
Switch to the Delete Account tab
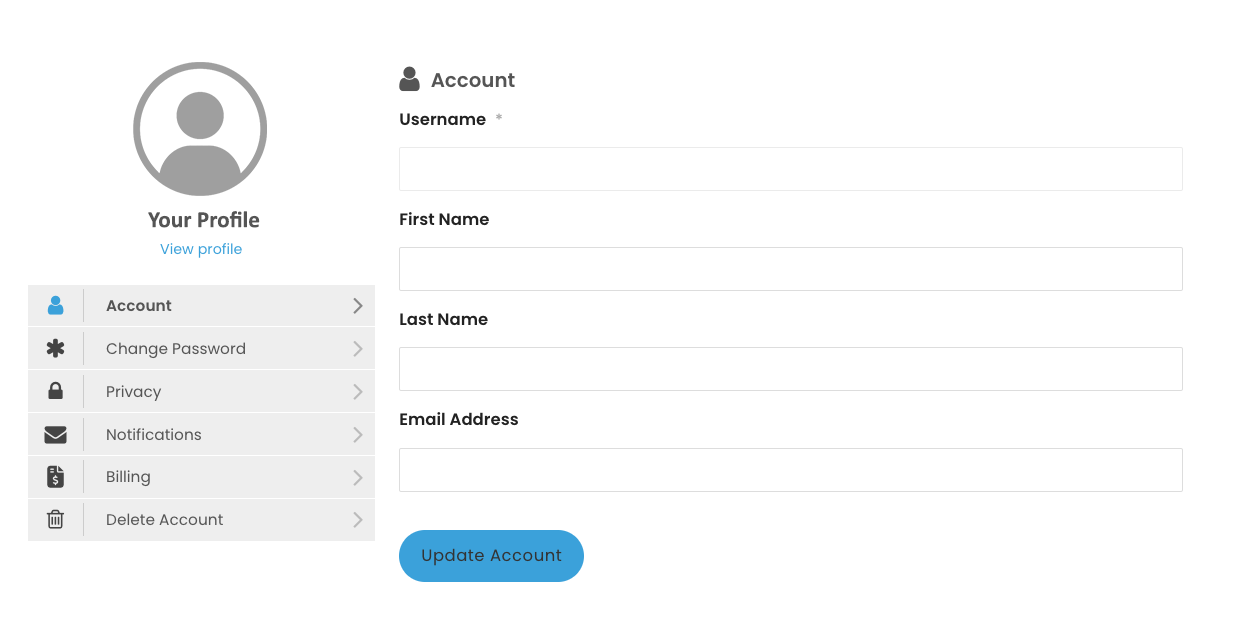coord(201,520)
